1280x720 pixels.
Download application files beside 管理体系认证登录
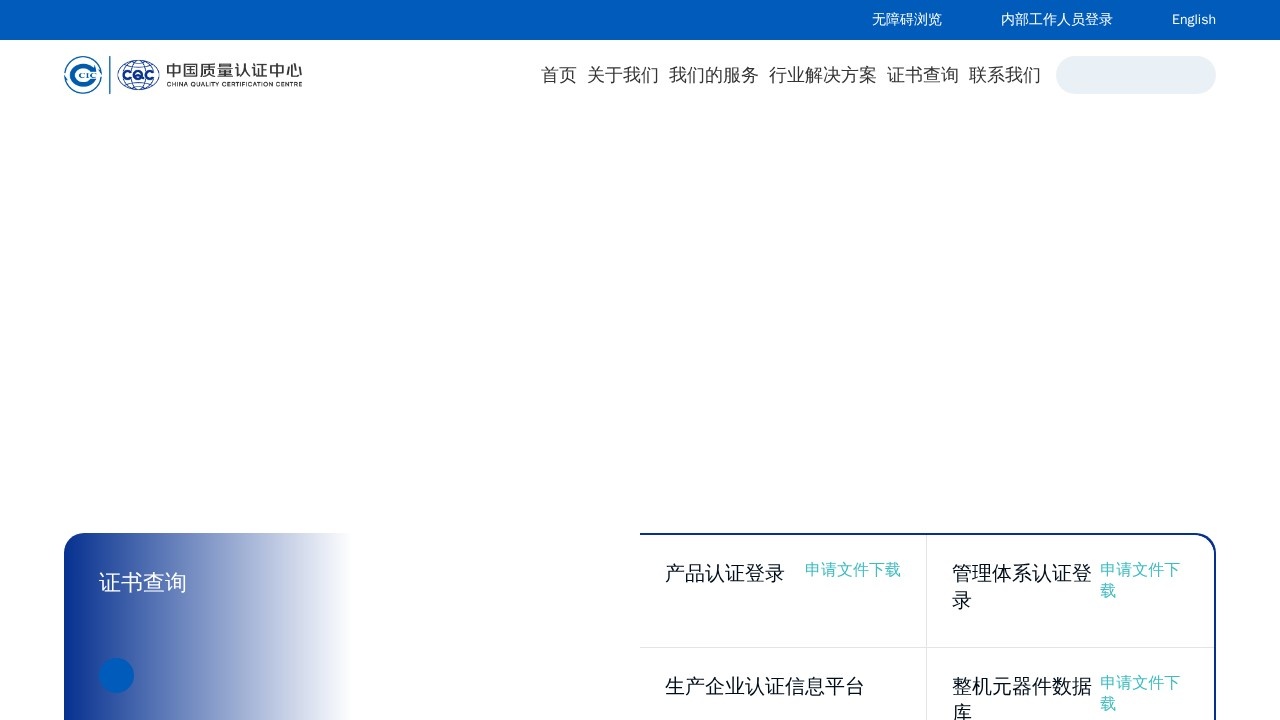(1141, 580)
